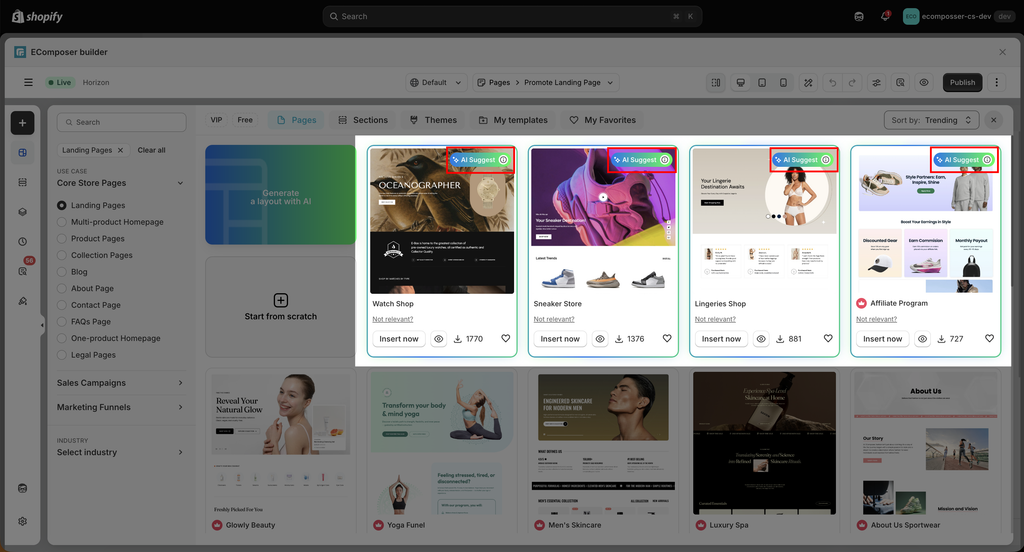Click the Shopify notifications bell
Image resolution: width=1024 pixels, height=552 pixels.
tap(885, 16)
